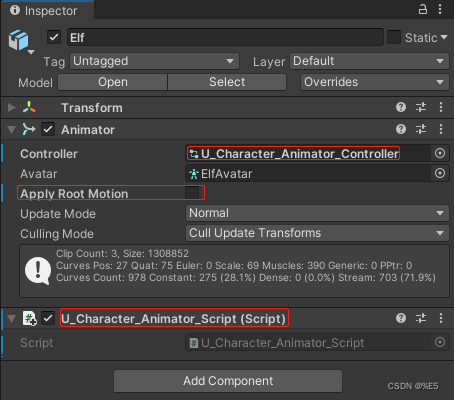Screen dimensions: 454x400
Task: Click the model Open button
Action: click(113, 82)
